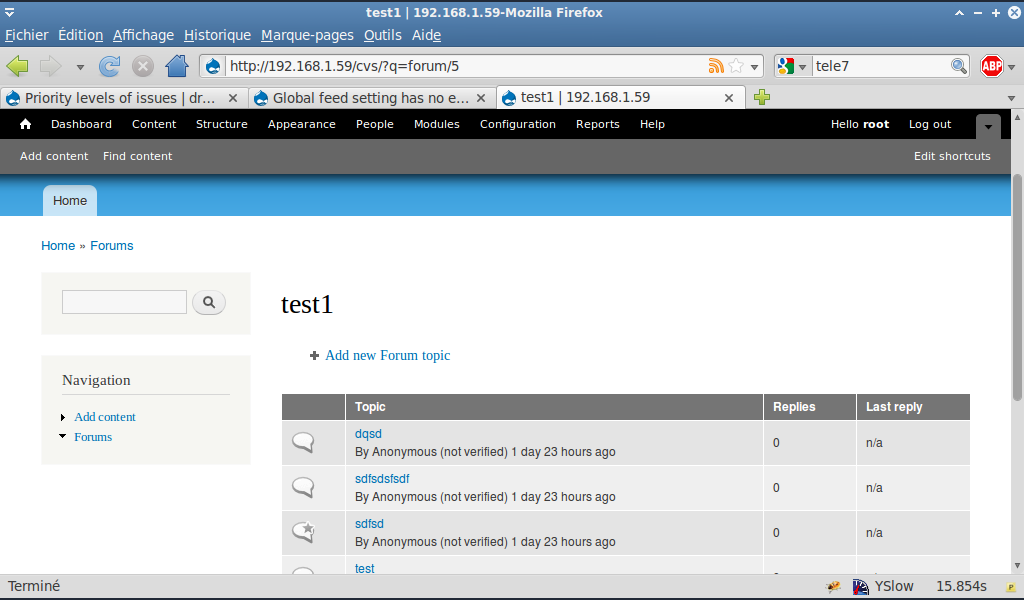Click the Forums breadcrumb link

112,245
